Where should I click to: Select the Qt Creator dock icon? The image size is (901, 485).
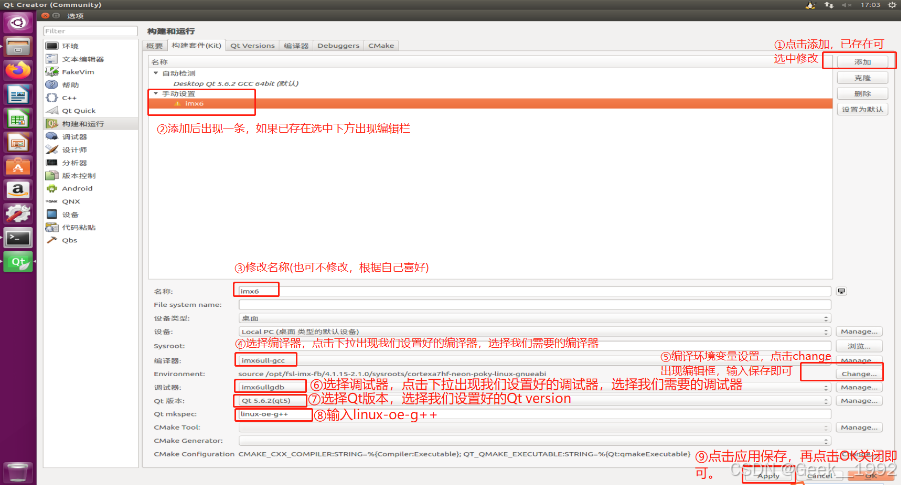click(18, 261)
